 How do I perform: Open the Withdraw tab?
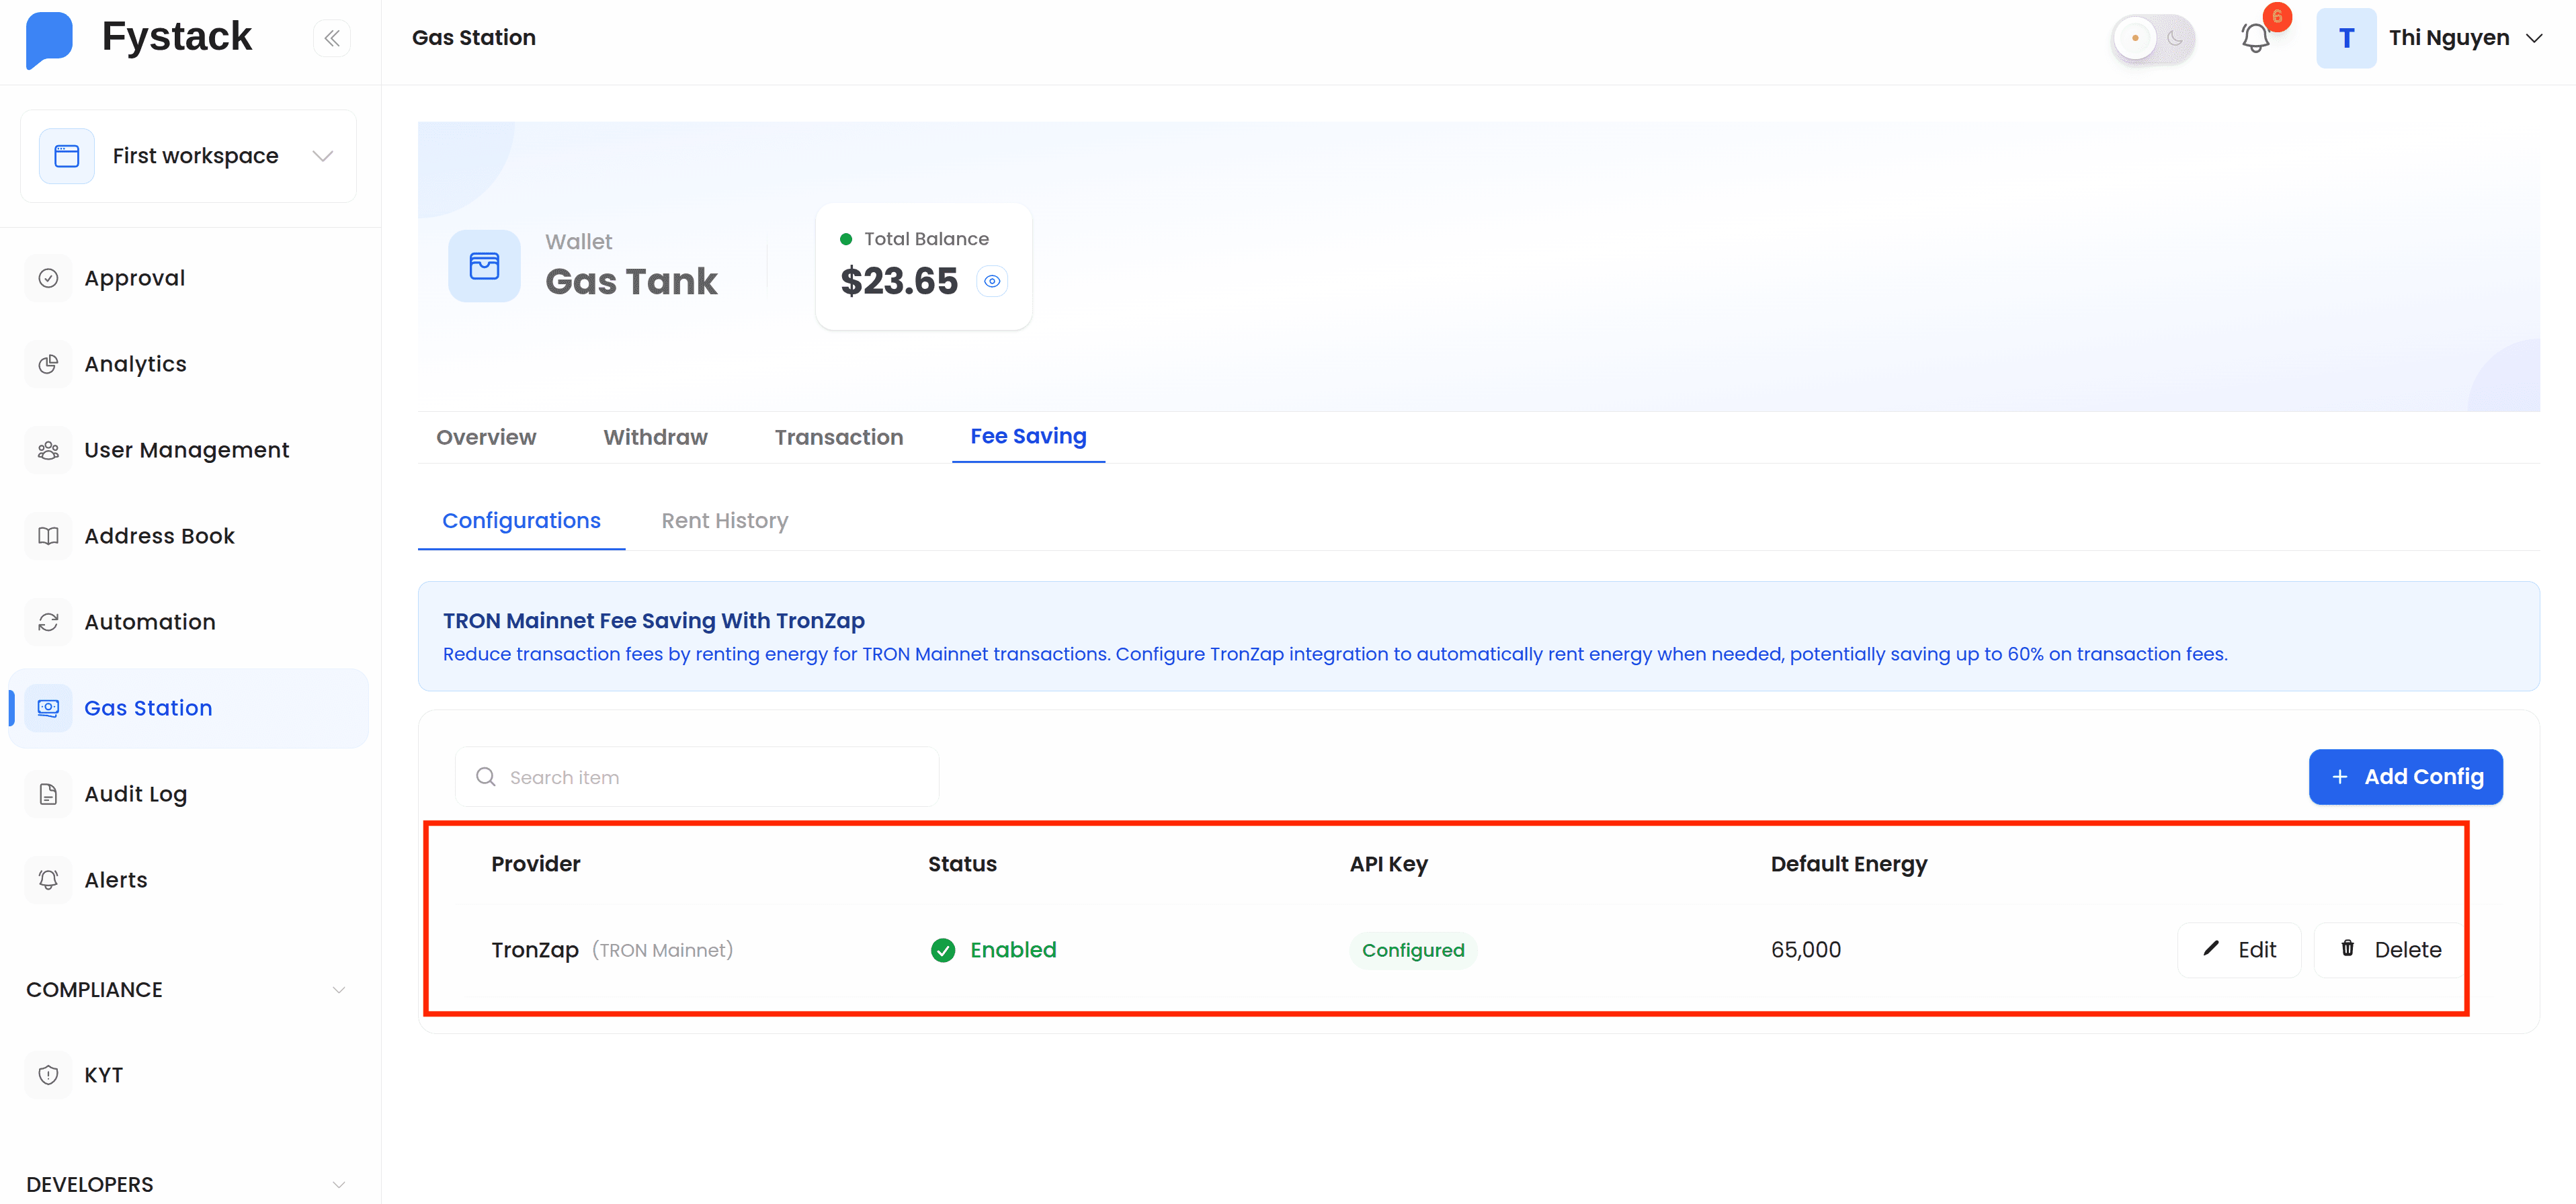[655, 437]
